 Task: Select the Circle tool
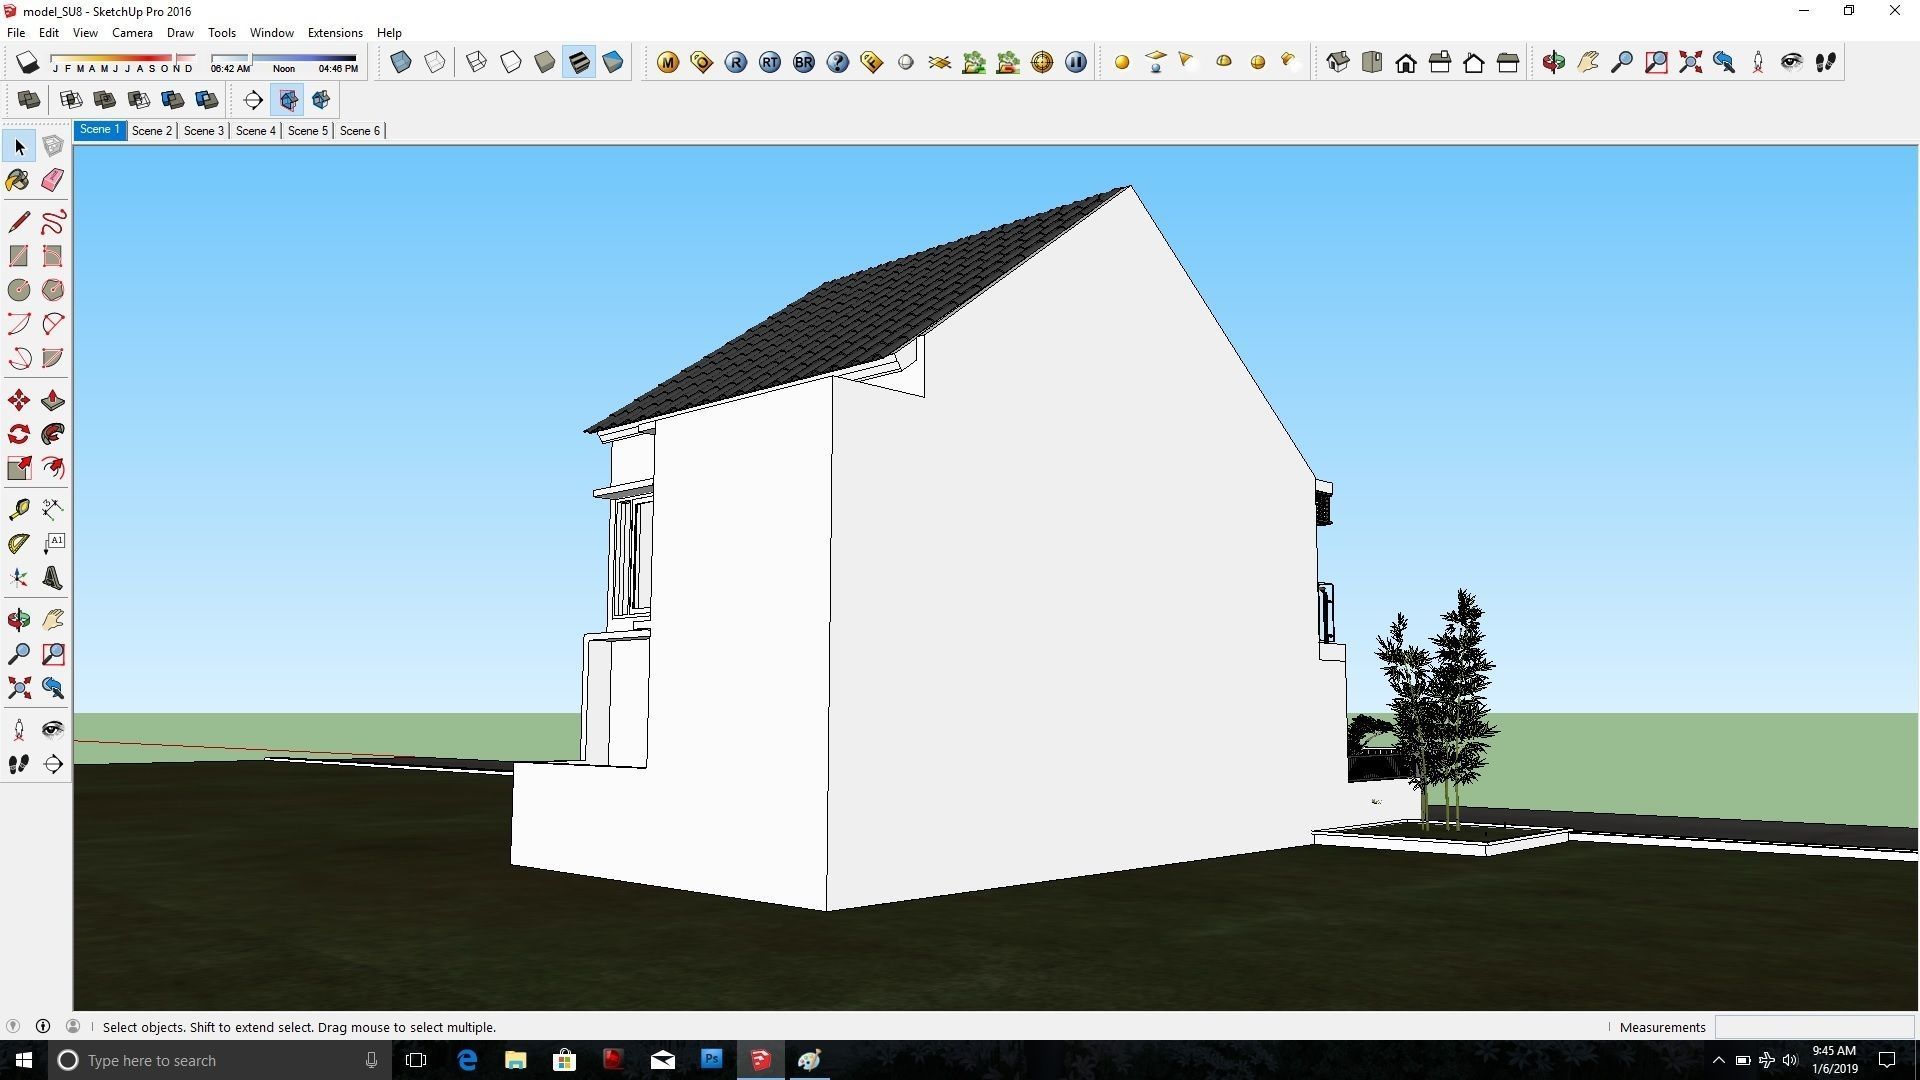point(18,290)
